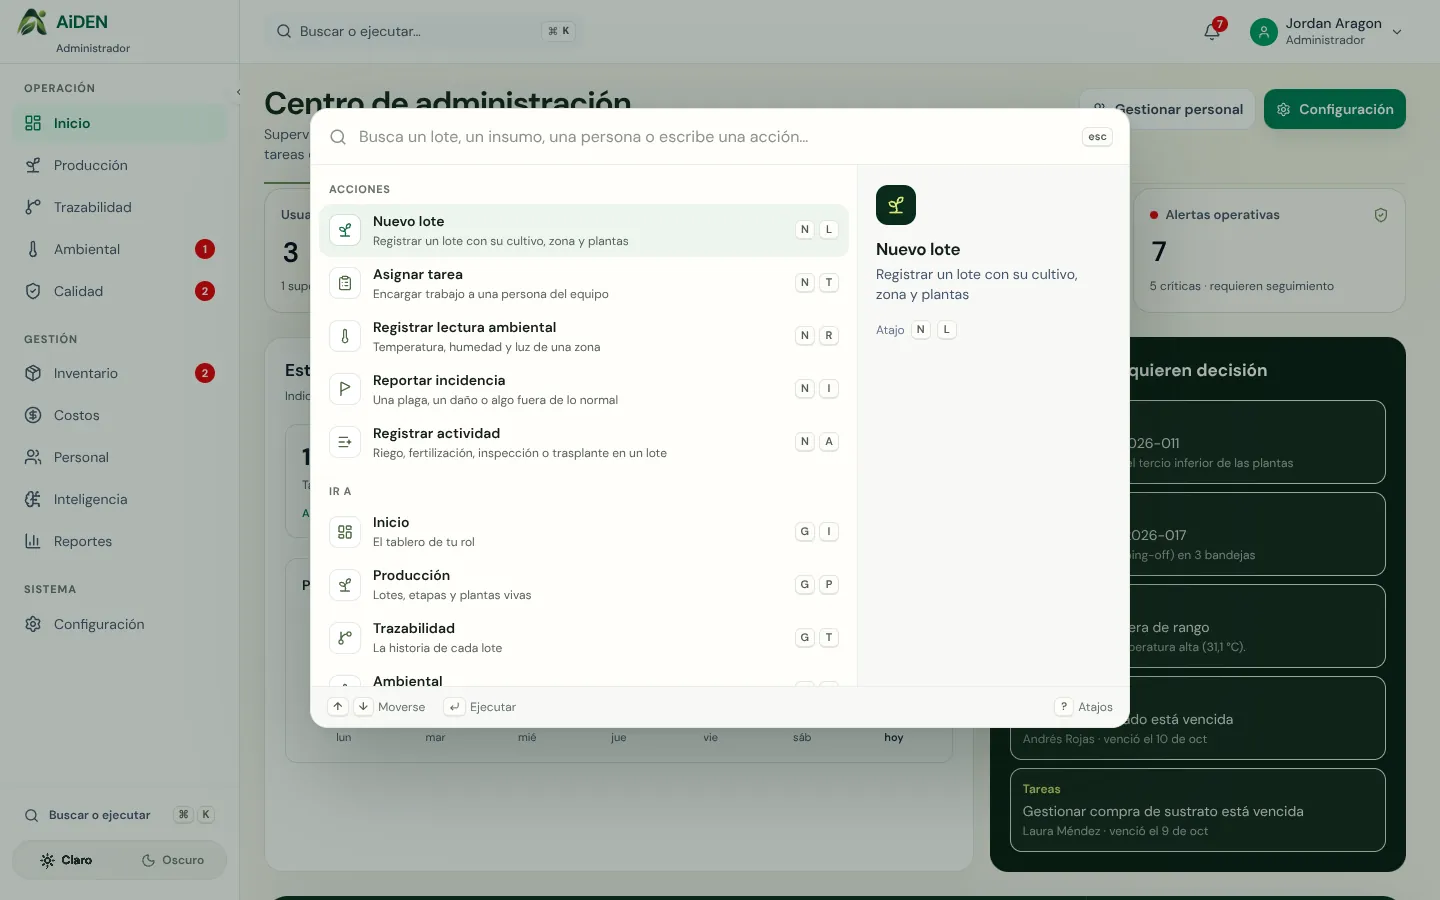Viewport: 1440px width, 900px height.
Task: Go to Inicio in the command palette
Action: coord(583,531)
